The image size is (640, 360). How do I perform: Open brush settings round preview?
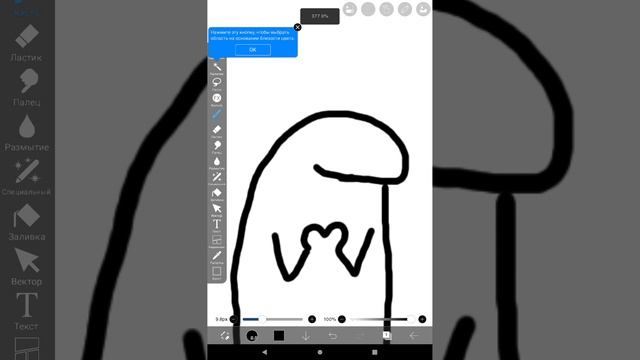[x=252, y=336]
